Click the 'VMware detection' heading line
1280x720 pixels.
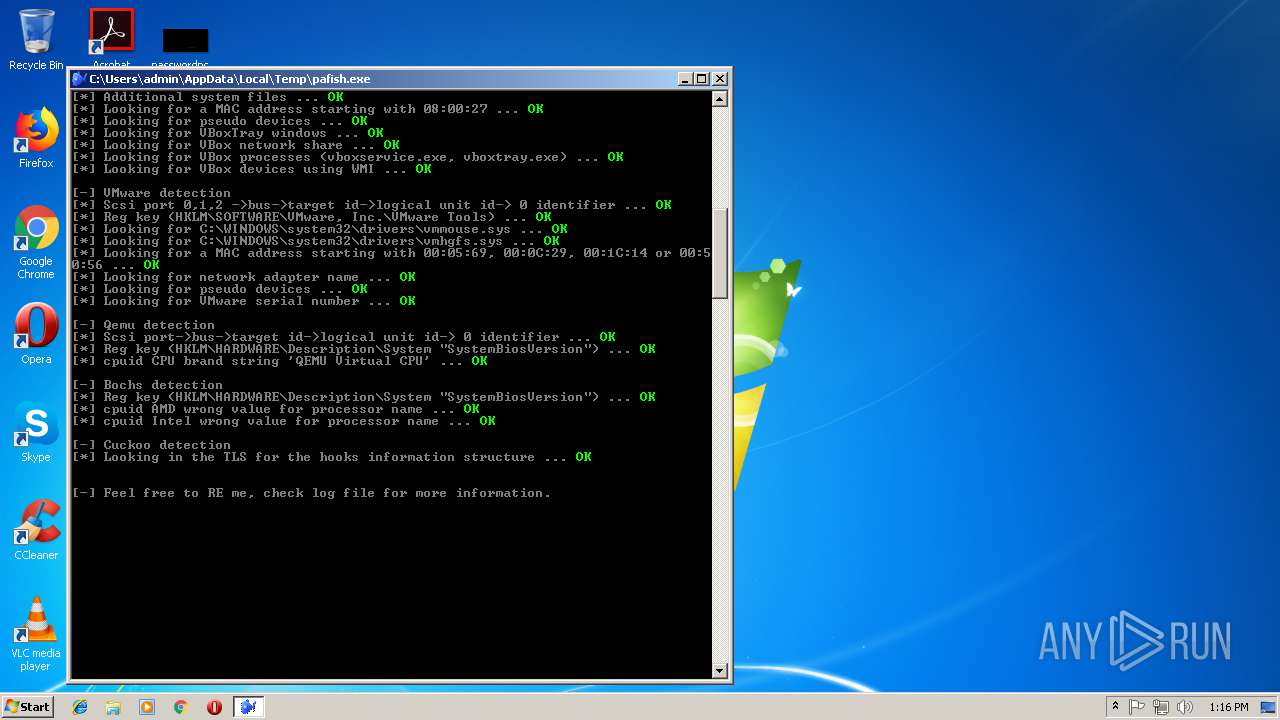tap(151, 193)
